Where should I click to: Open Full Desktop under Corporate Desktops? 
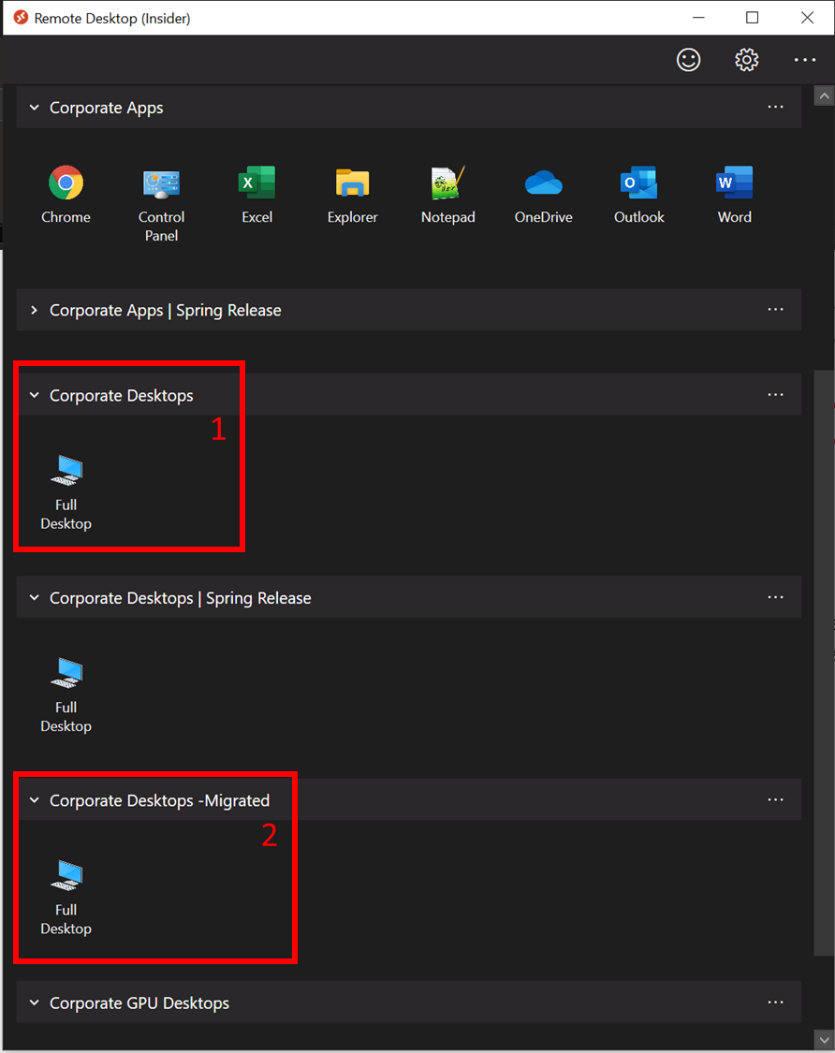pyautogui.click(x=66, y=493)
